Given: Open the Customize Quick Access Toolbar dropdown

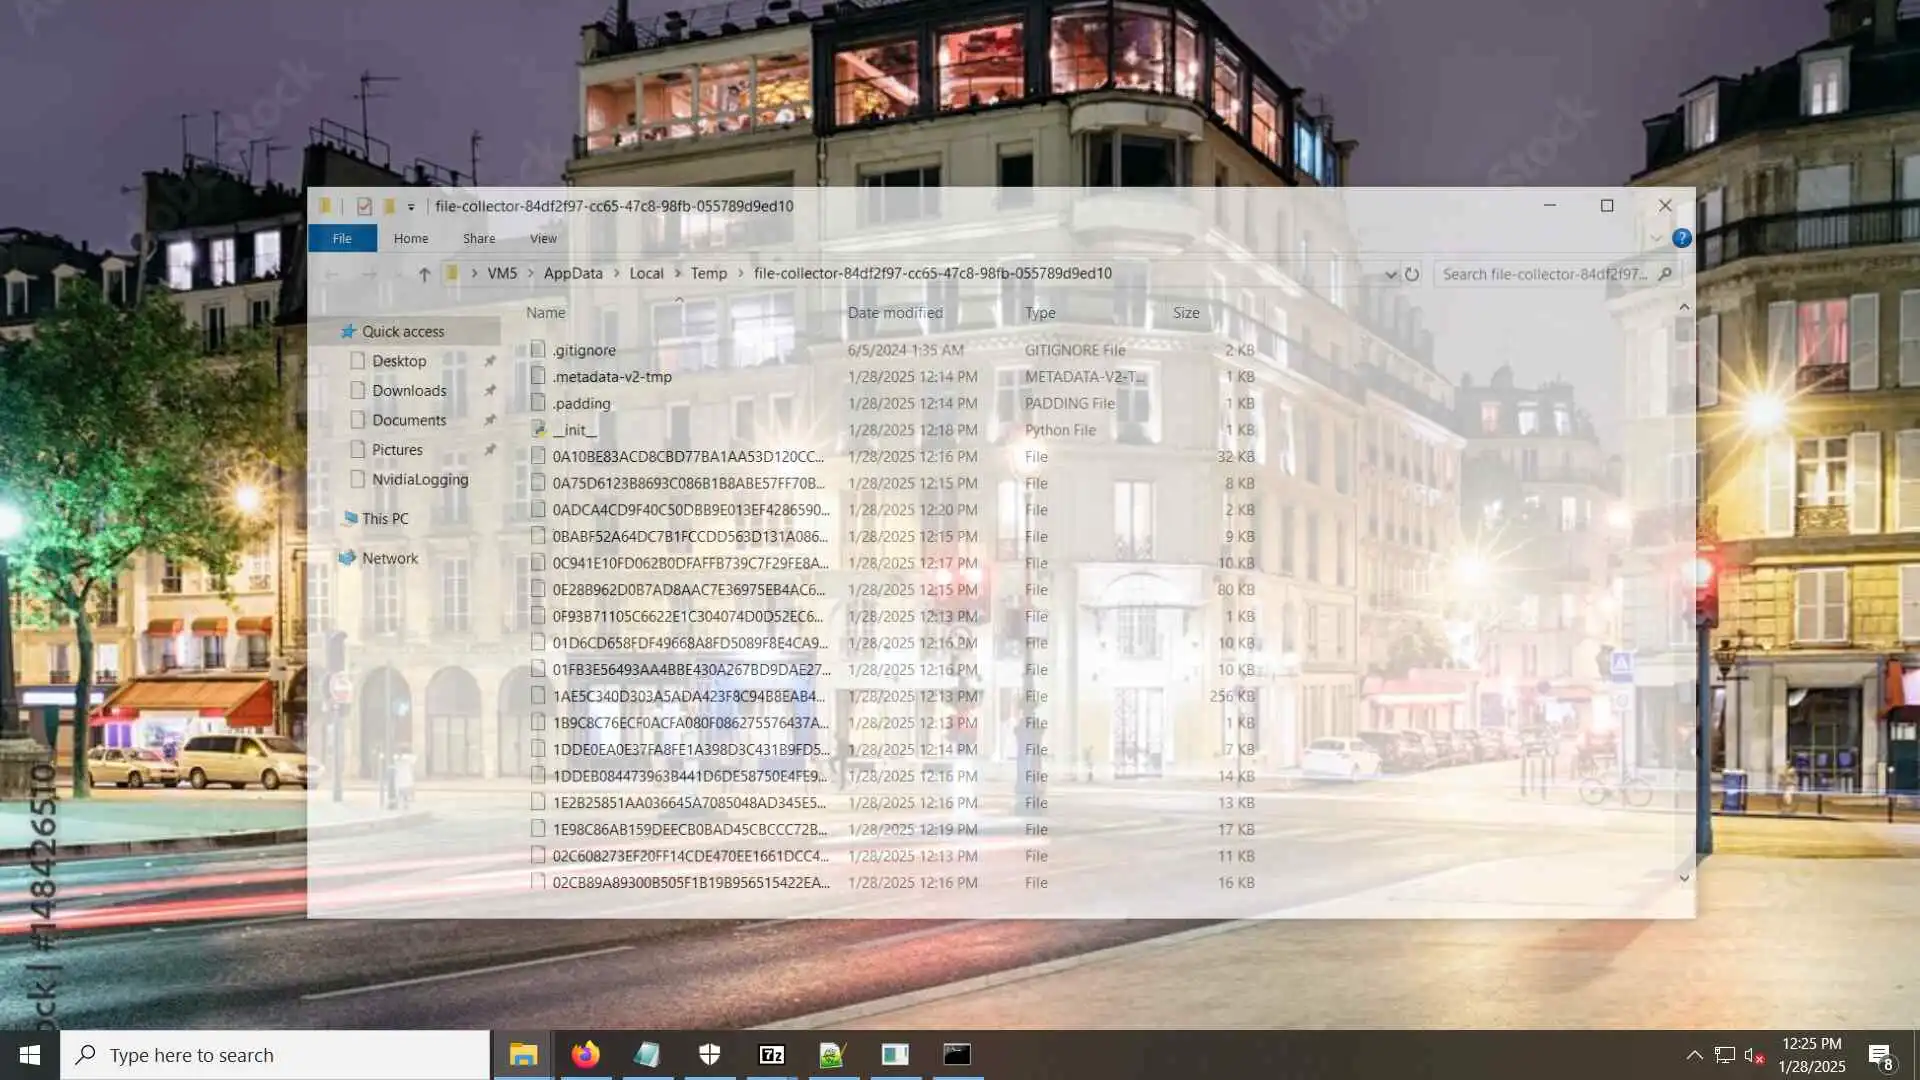Looking at the screenshot, I should [x=411, y=207].
